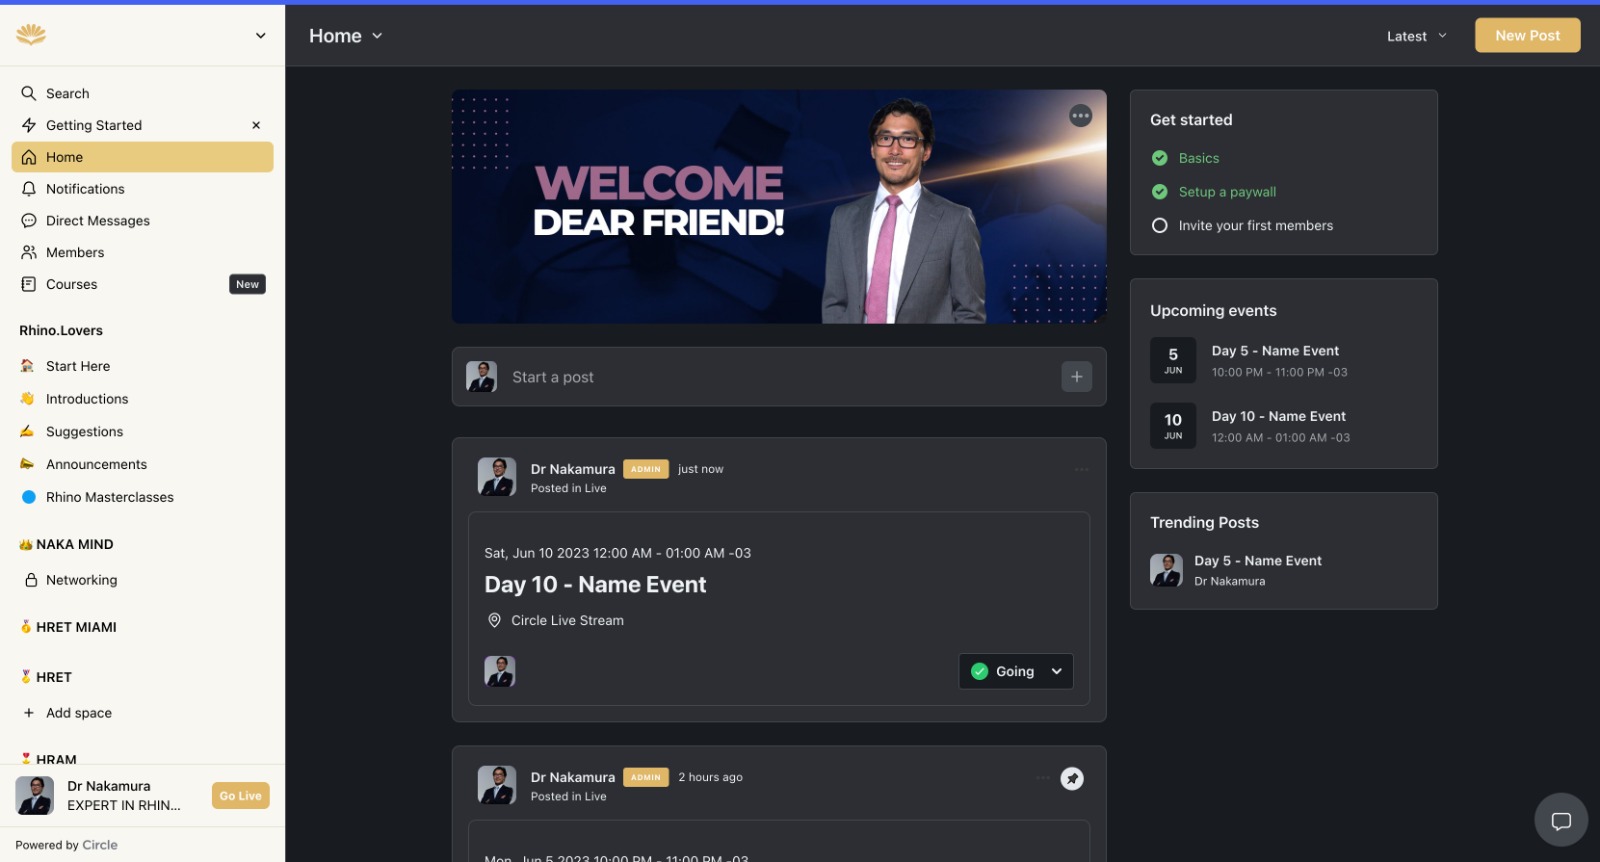The height and width of the screenshot is (862, 1600).
Task: Click the Go Live button
Action: (x=241, y=796)
